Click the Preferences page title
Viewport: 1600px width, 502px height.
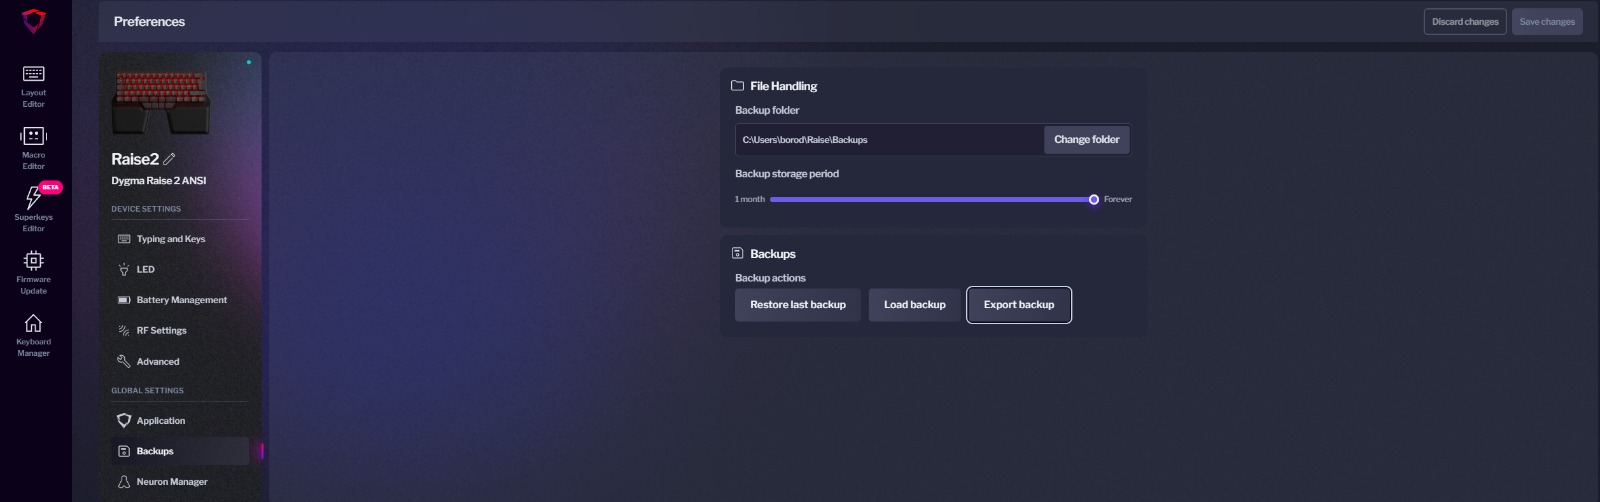coord(149,22)
